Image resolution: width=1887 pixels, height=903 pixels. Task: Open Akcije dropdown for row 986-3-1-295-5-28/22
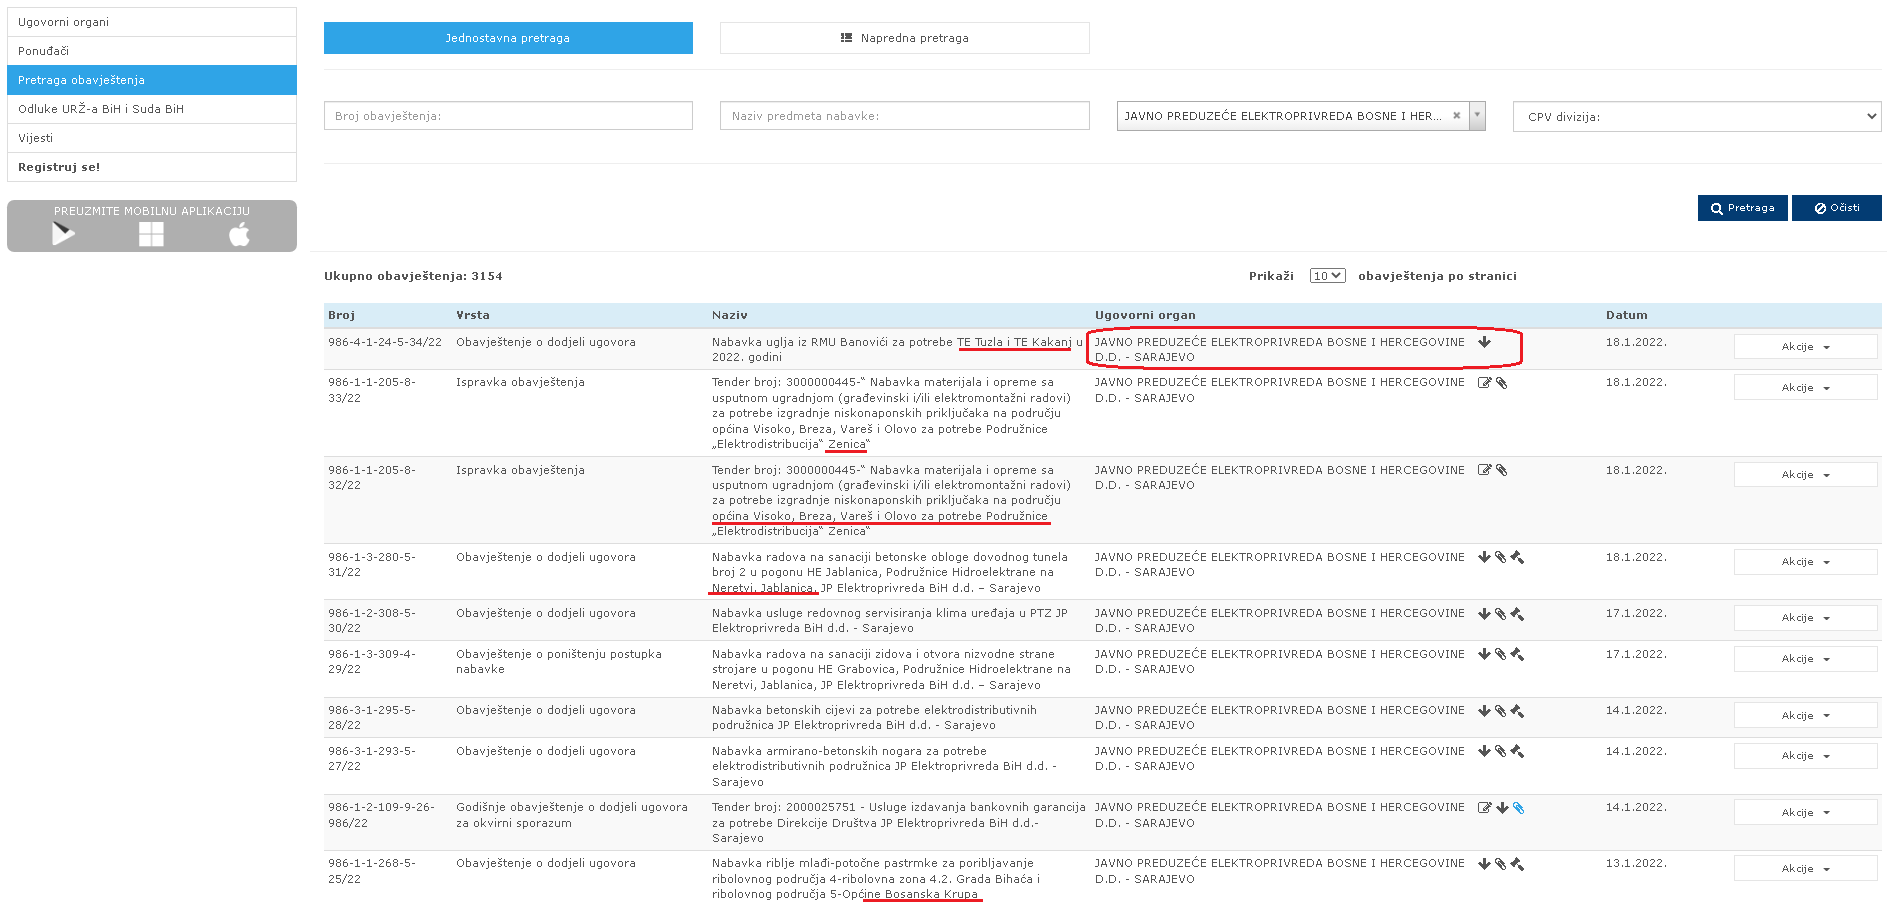click(x=1805, y=716)
